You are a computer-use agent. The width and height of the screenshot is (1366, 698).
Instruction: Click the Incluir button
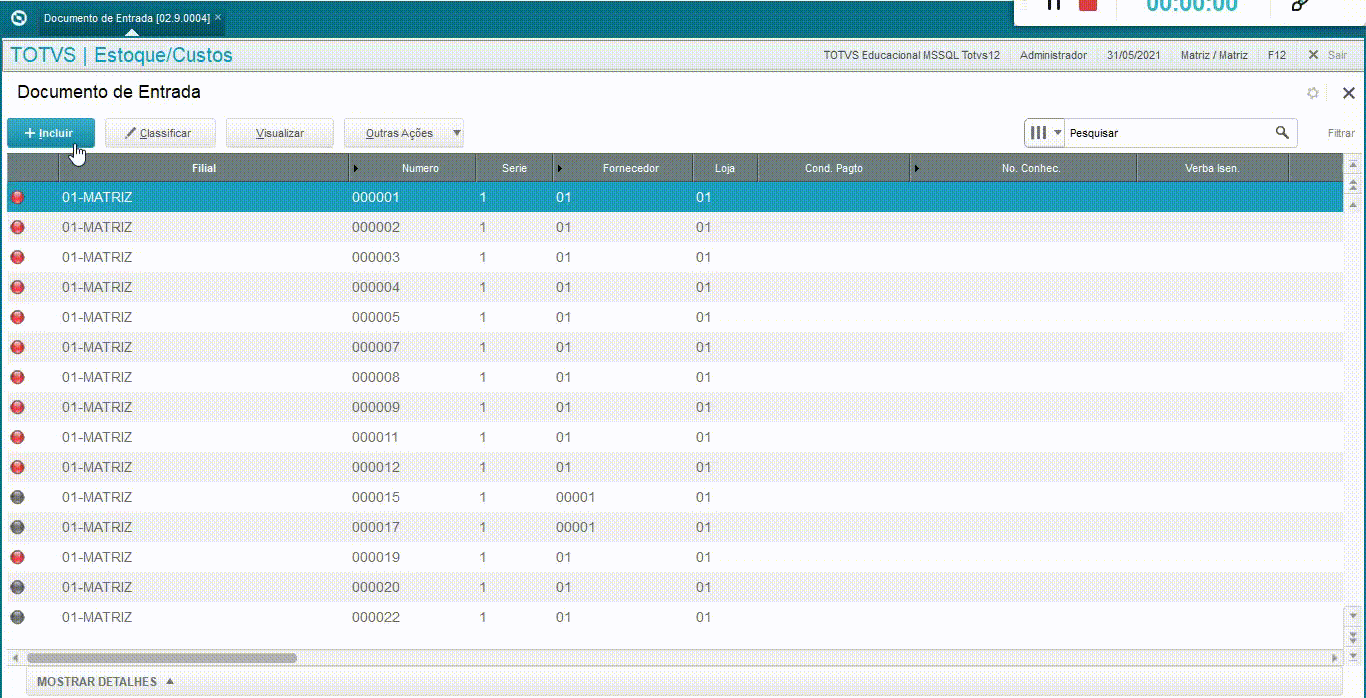pyautogui.click(x=50, y=133)
